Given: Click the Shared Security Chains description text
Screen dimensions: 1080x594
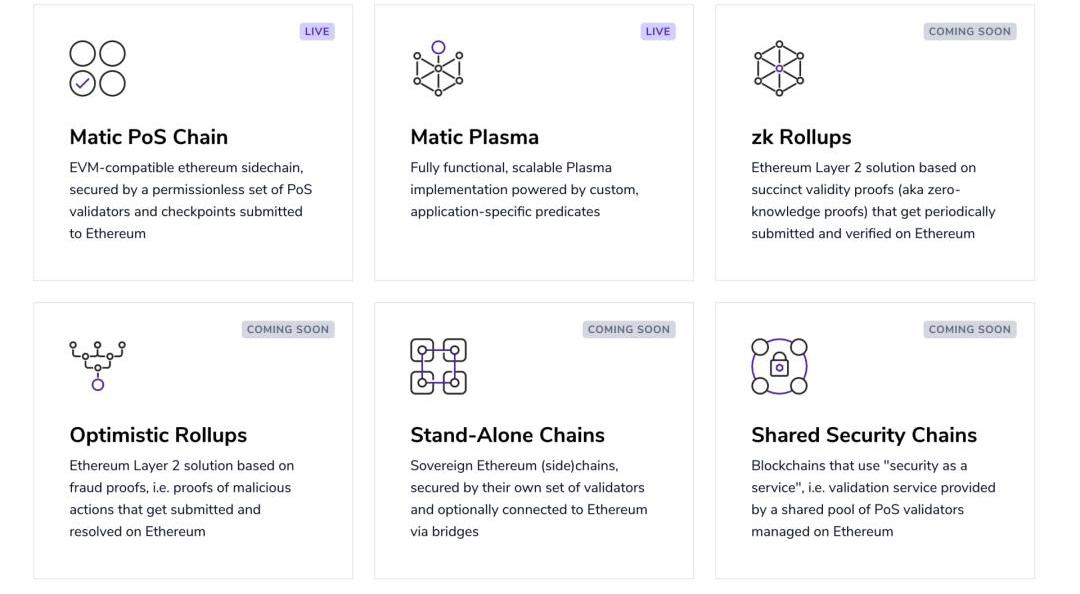Looking at the screenshot, I should pos(872,498).
